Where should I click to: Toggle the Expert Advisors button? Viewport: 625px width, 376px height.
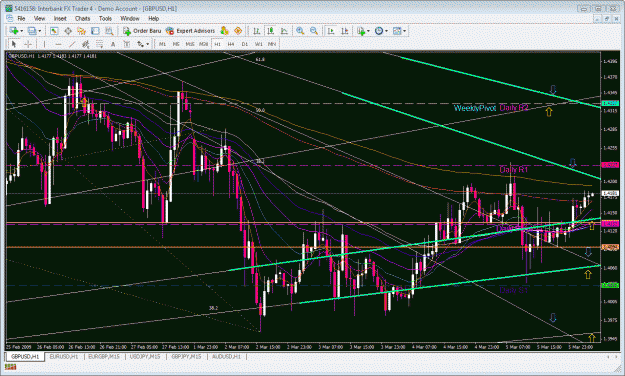190,31
